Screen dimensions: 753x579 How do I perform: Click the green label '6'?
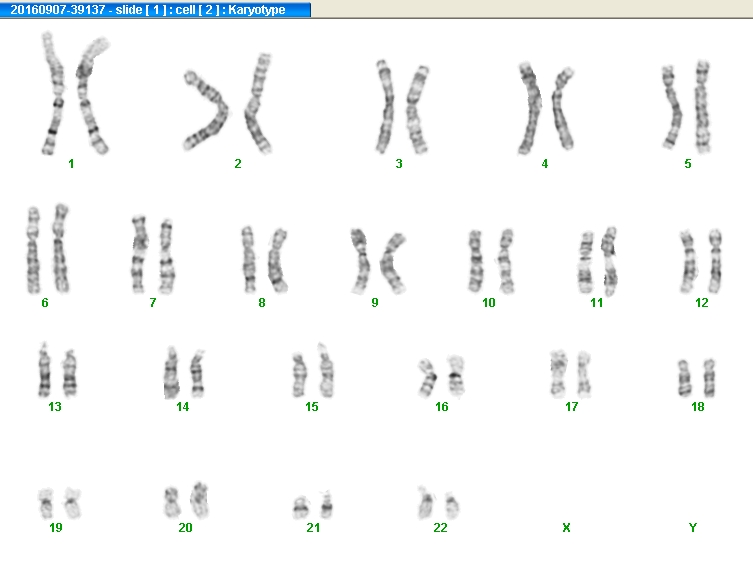(45, 302)
